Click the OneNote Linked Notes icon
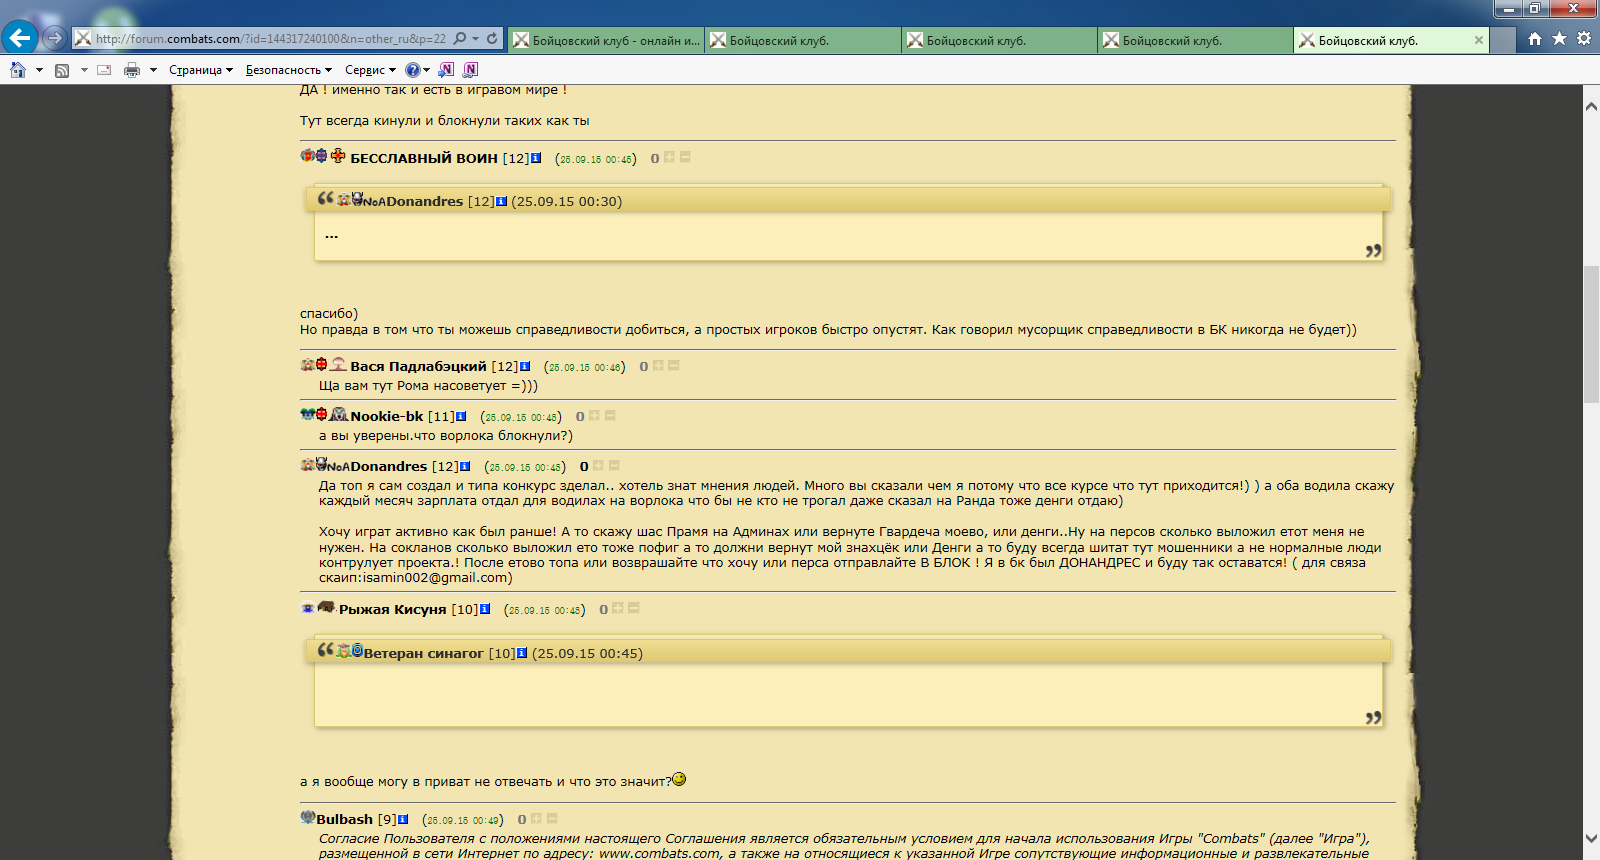The image size is (1600, 860). (x=471, y=69)
